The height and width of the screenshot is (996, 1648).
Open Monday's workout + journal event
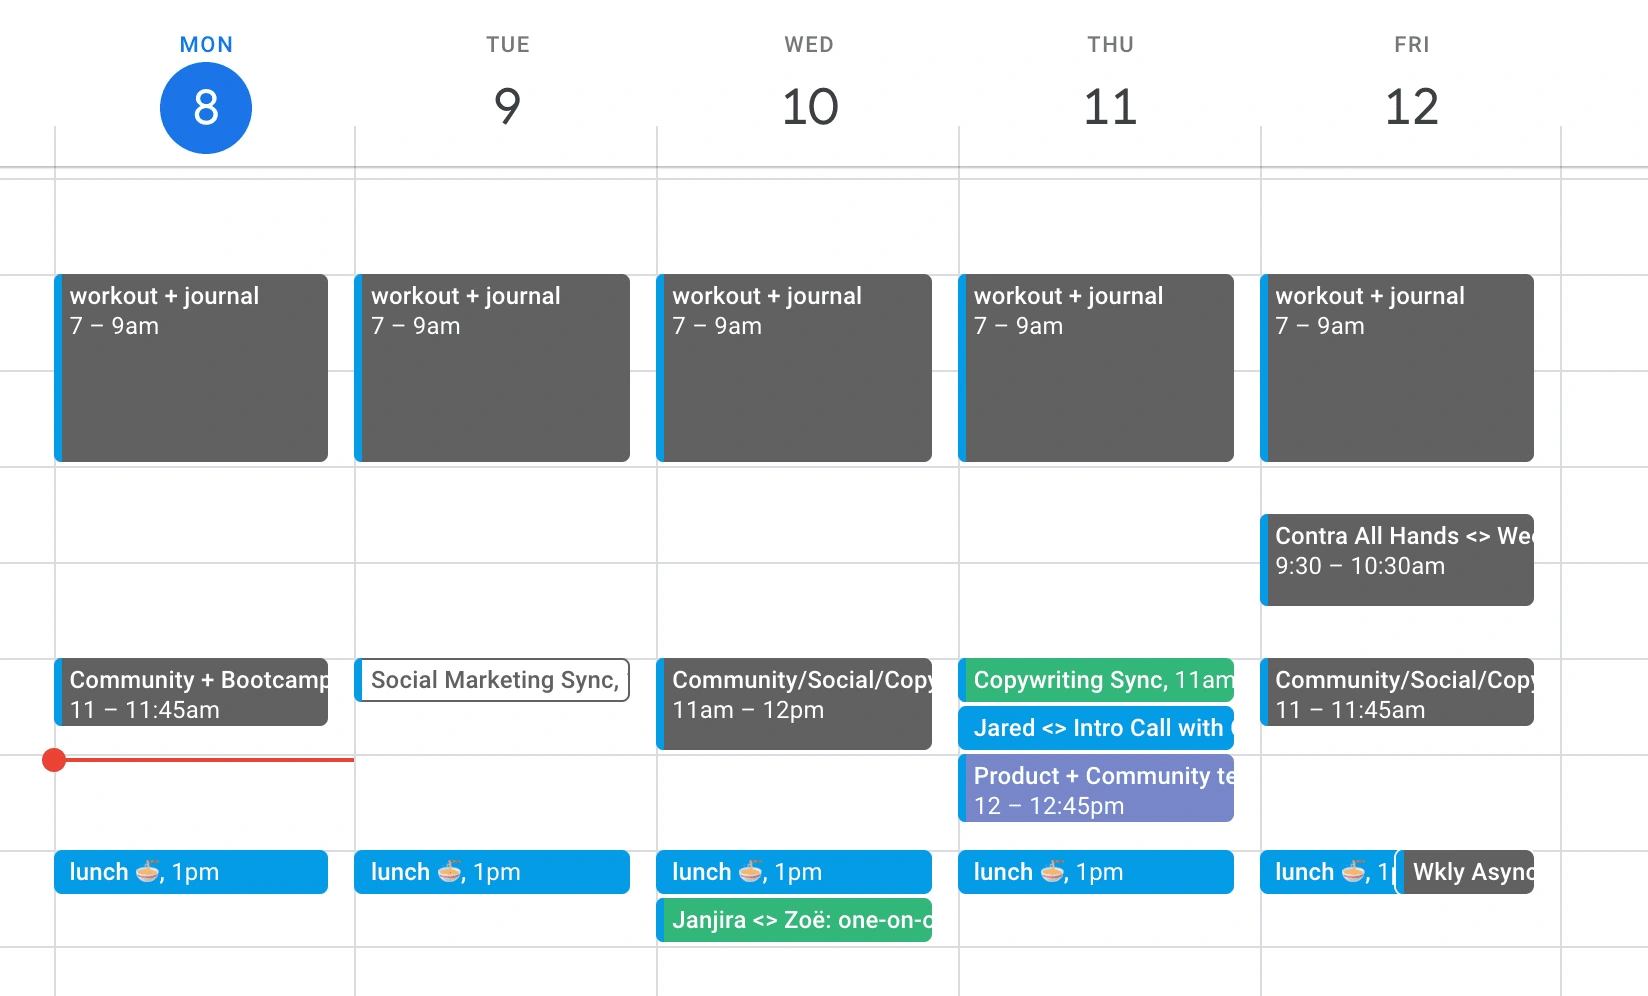pos(191,368)
